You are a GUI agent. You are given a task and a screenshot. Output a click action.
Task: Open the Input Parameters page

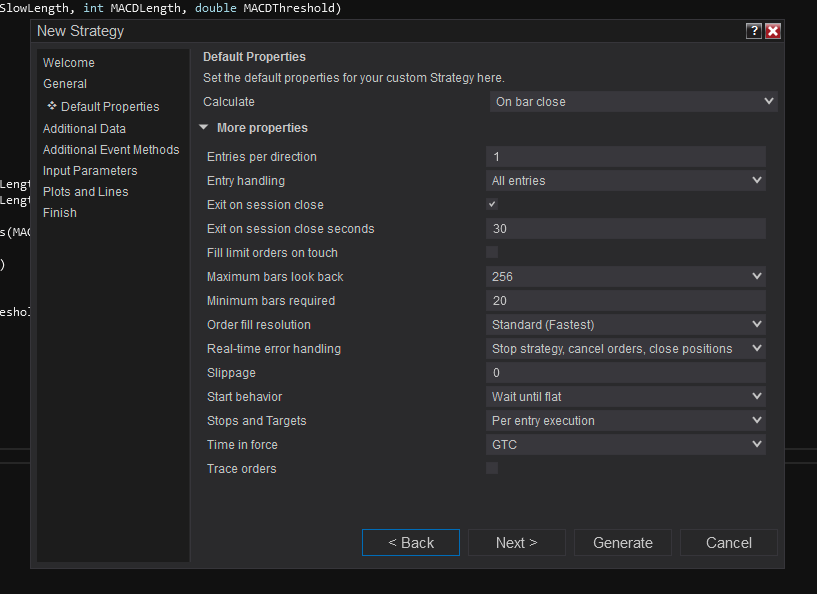90,171
